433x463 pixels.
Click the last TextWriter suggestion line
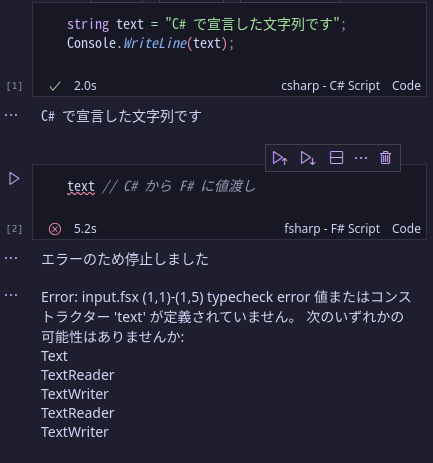tap(75, 432)
